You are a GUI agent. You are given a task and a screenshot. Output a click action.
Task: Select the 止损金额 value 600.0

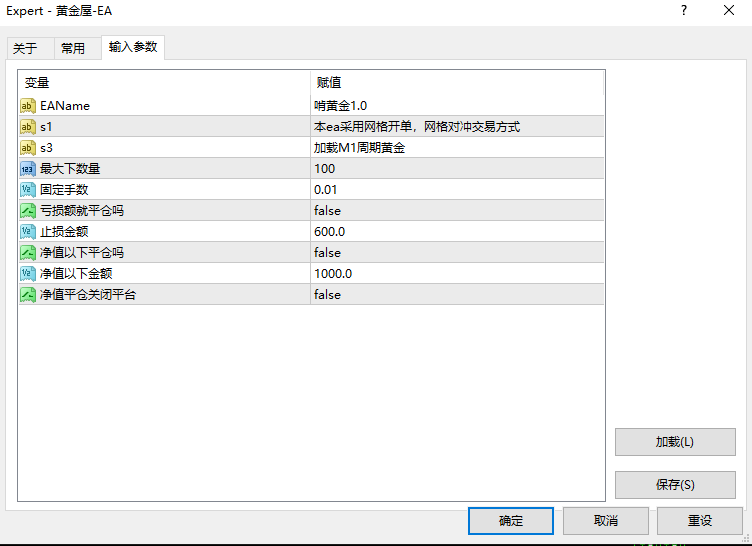point(329,232)
